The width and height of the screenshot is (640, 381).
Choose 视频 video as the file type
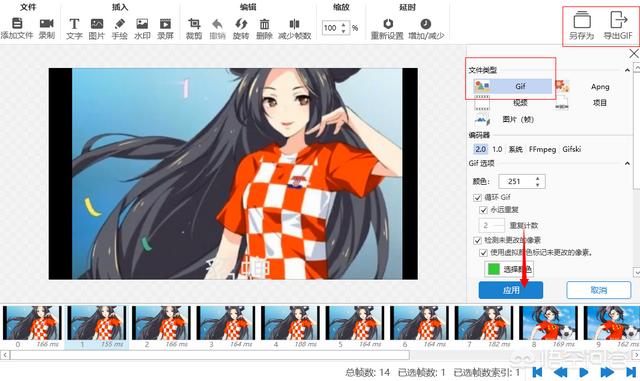[520, 103]
